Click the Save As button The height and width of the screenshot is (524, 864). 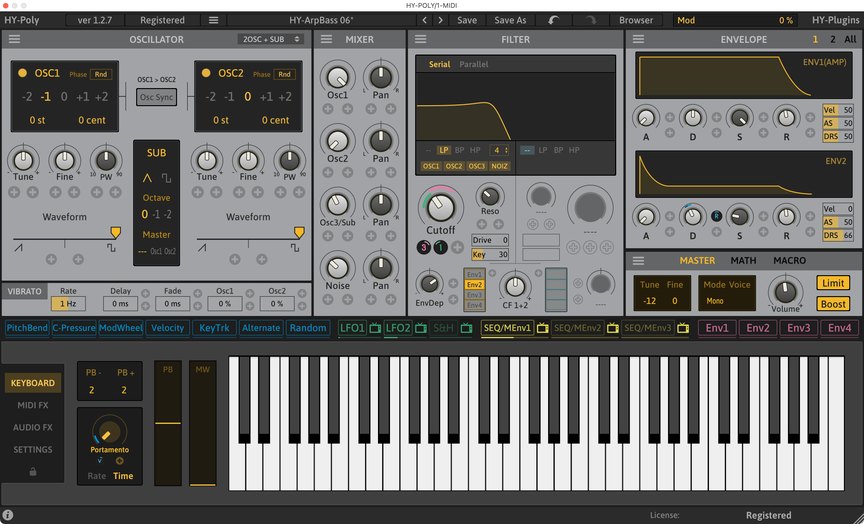point(510,20)
